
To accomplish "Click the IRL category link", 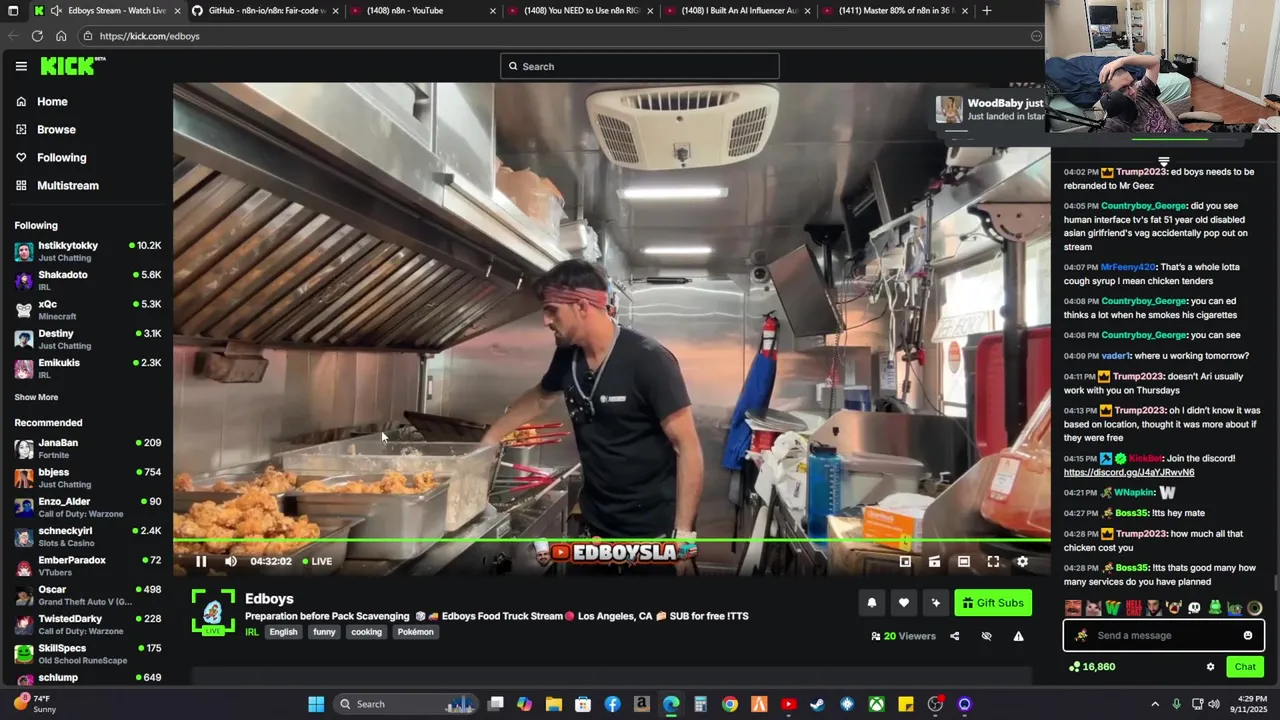I will point(252,632).
